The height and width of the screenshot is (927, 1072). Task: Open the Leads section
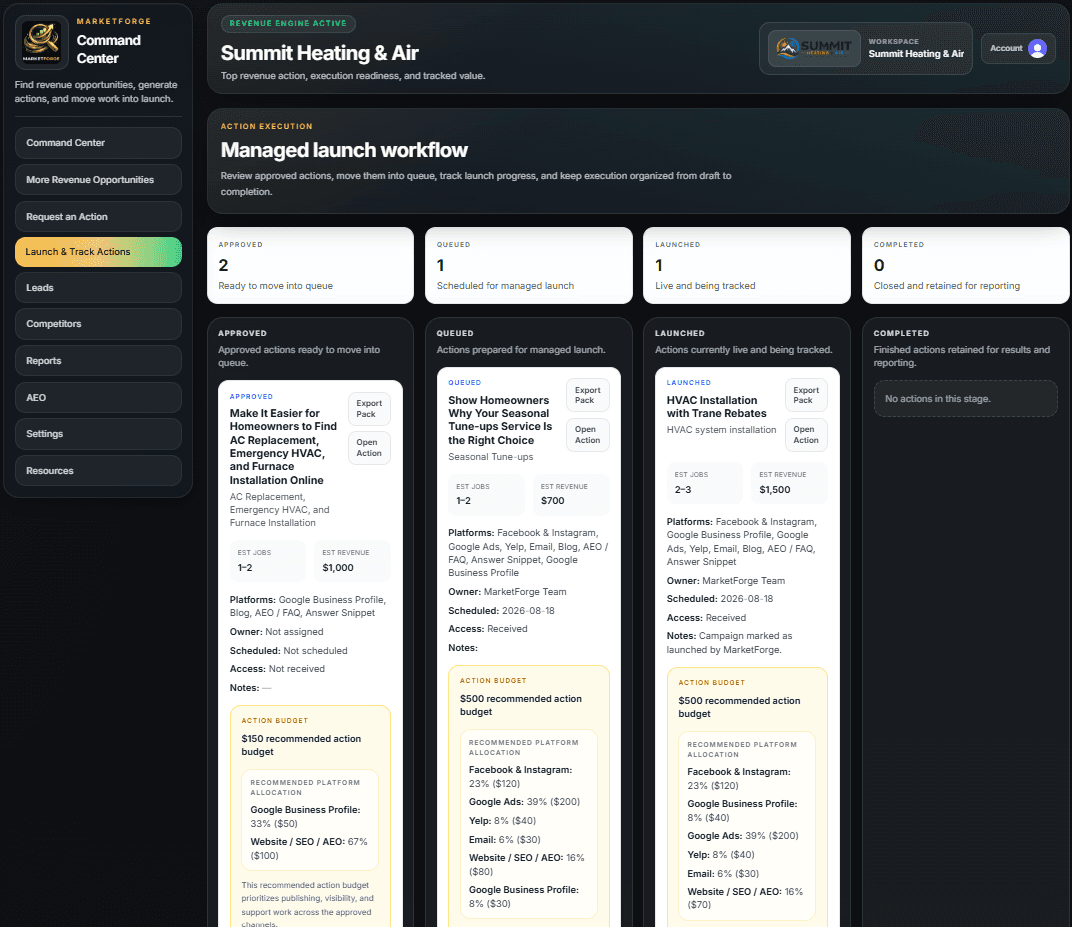tap(98, 288)
